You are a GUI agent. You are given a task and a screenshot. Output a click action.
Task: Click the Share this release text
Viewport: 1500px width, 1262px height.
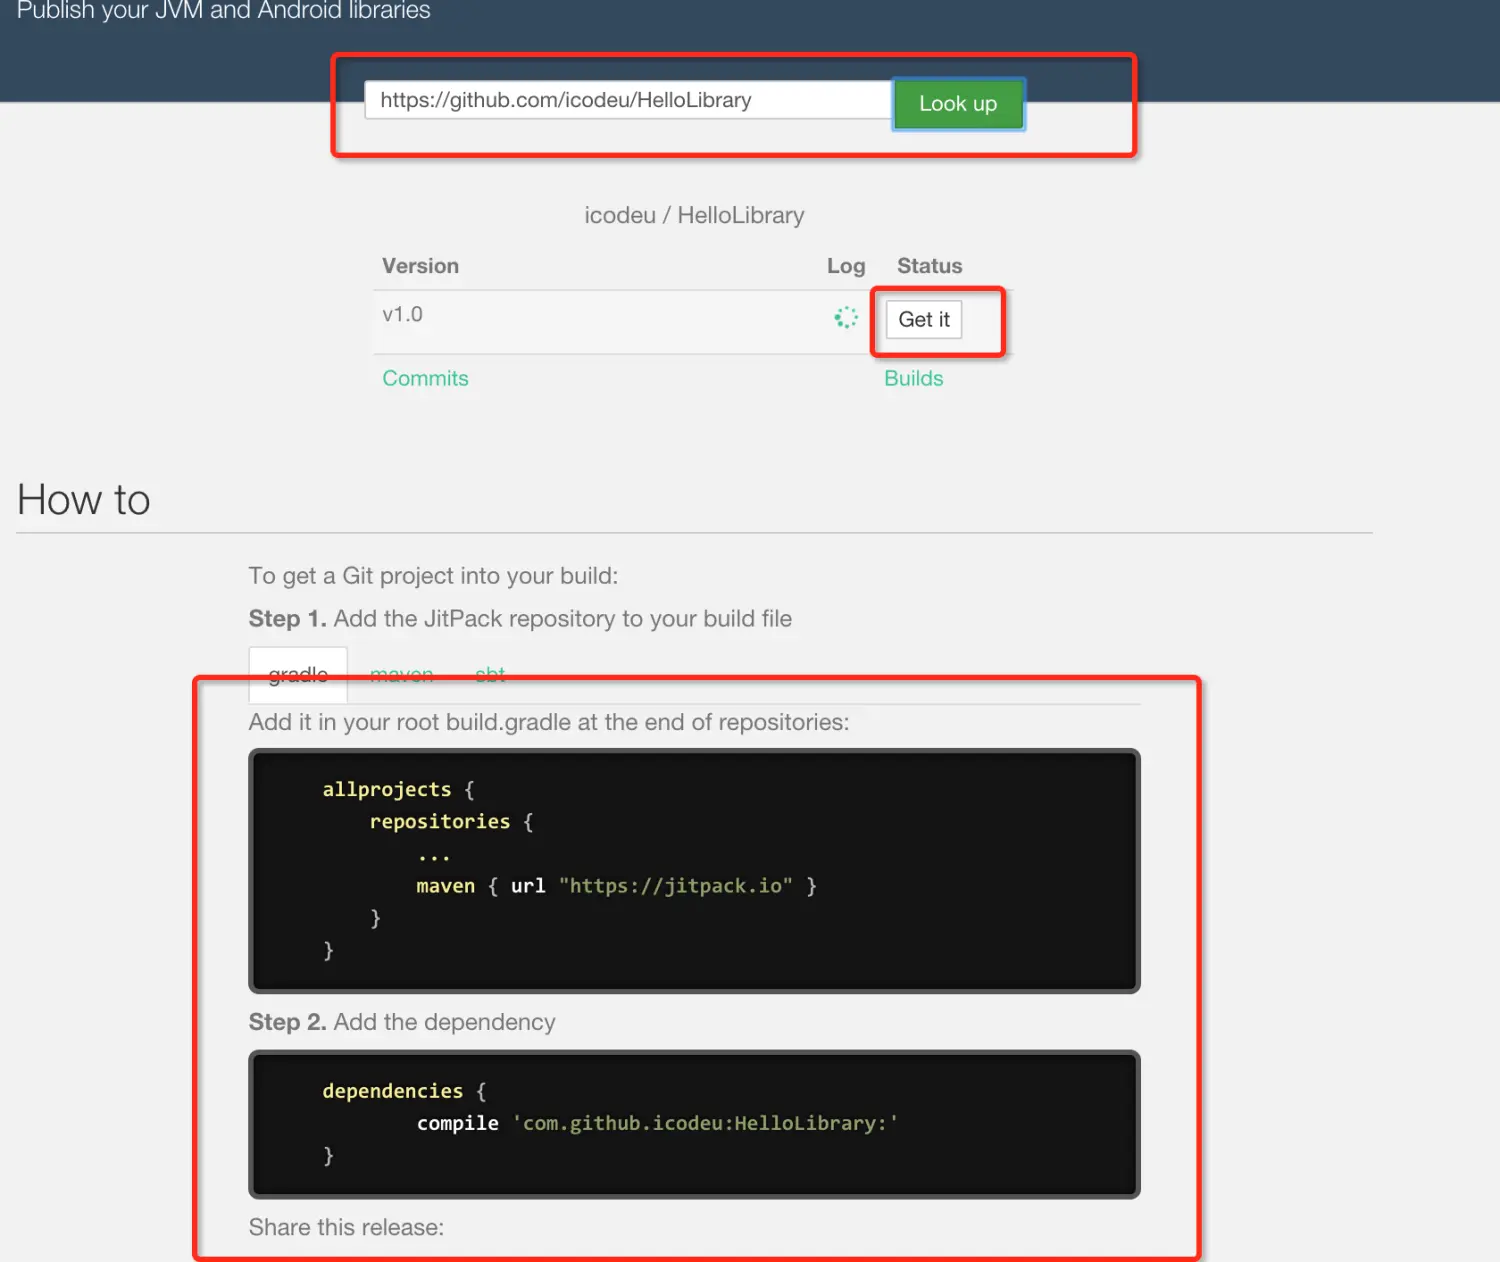[346, 1228]
